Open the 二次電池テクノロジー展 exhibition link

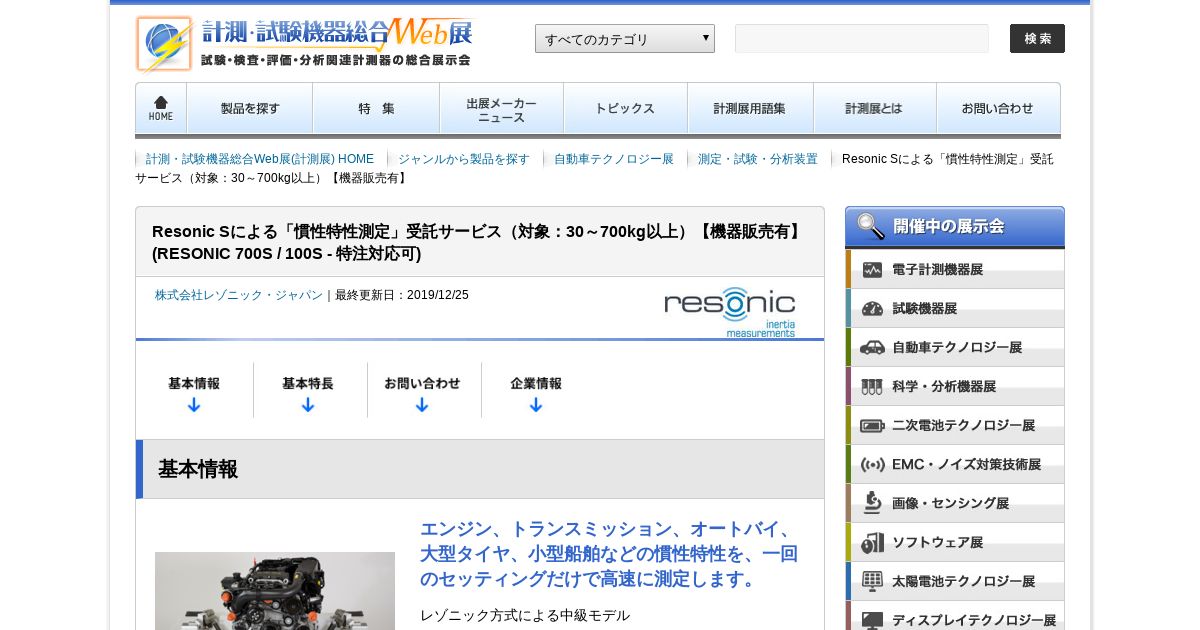pyautogui.click(x=955, y=426)
